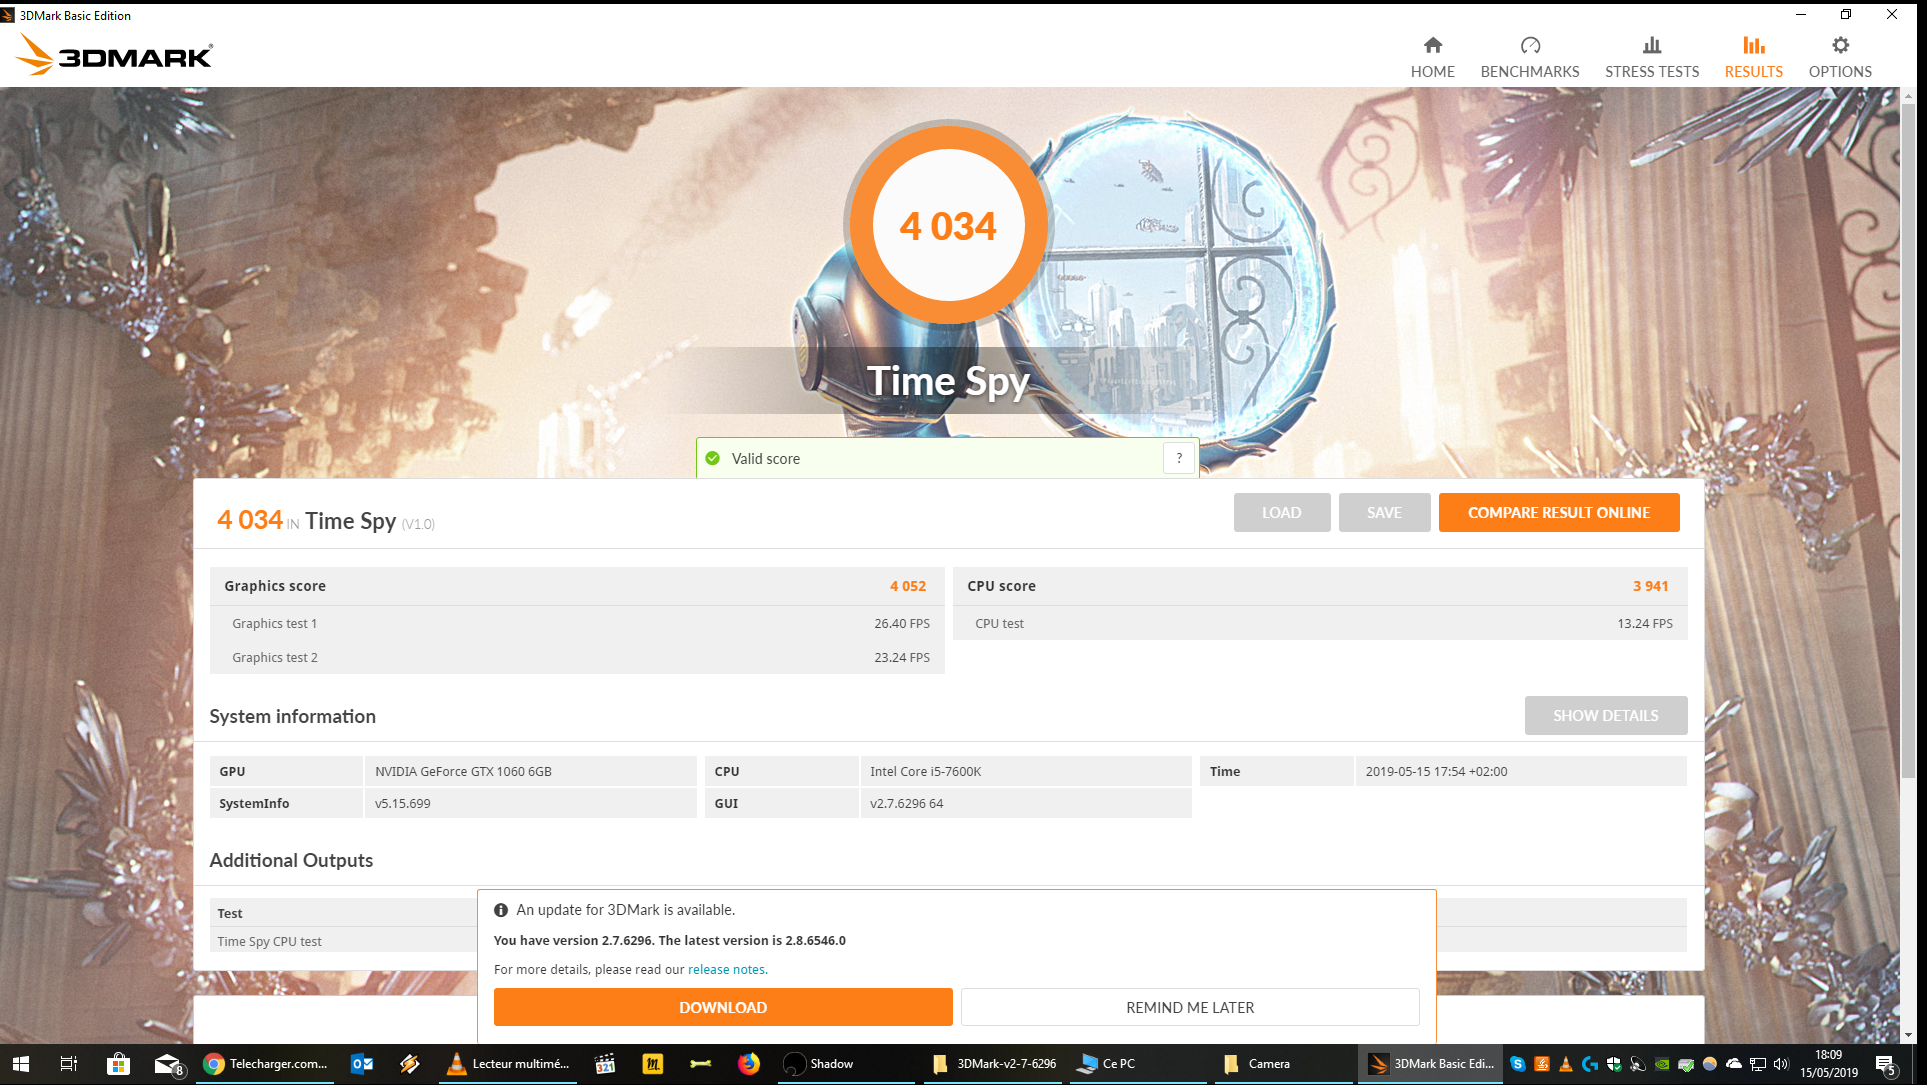Choose Remind Me Later

(x=1189, y=1007)
